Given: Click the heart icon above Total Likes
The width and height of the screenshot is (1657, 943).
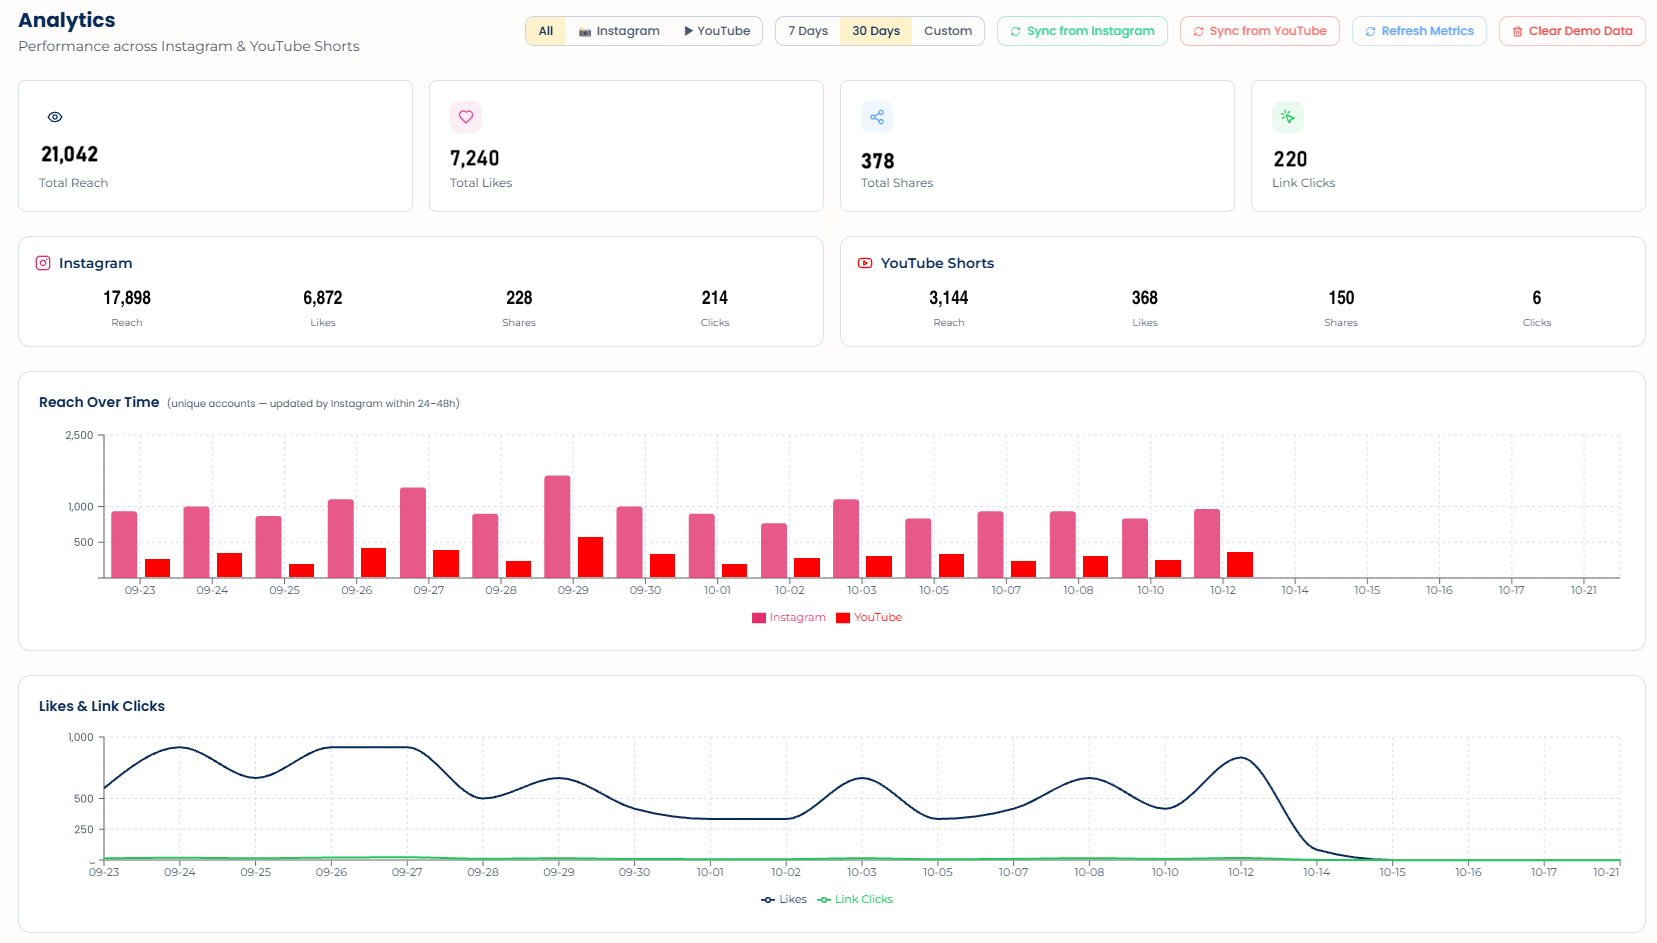Looking at the screenshot, I should [466, 117].
